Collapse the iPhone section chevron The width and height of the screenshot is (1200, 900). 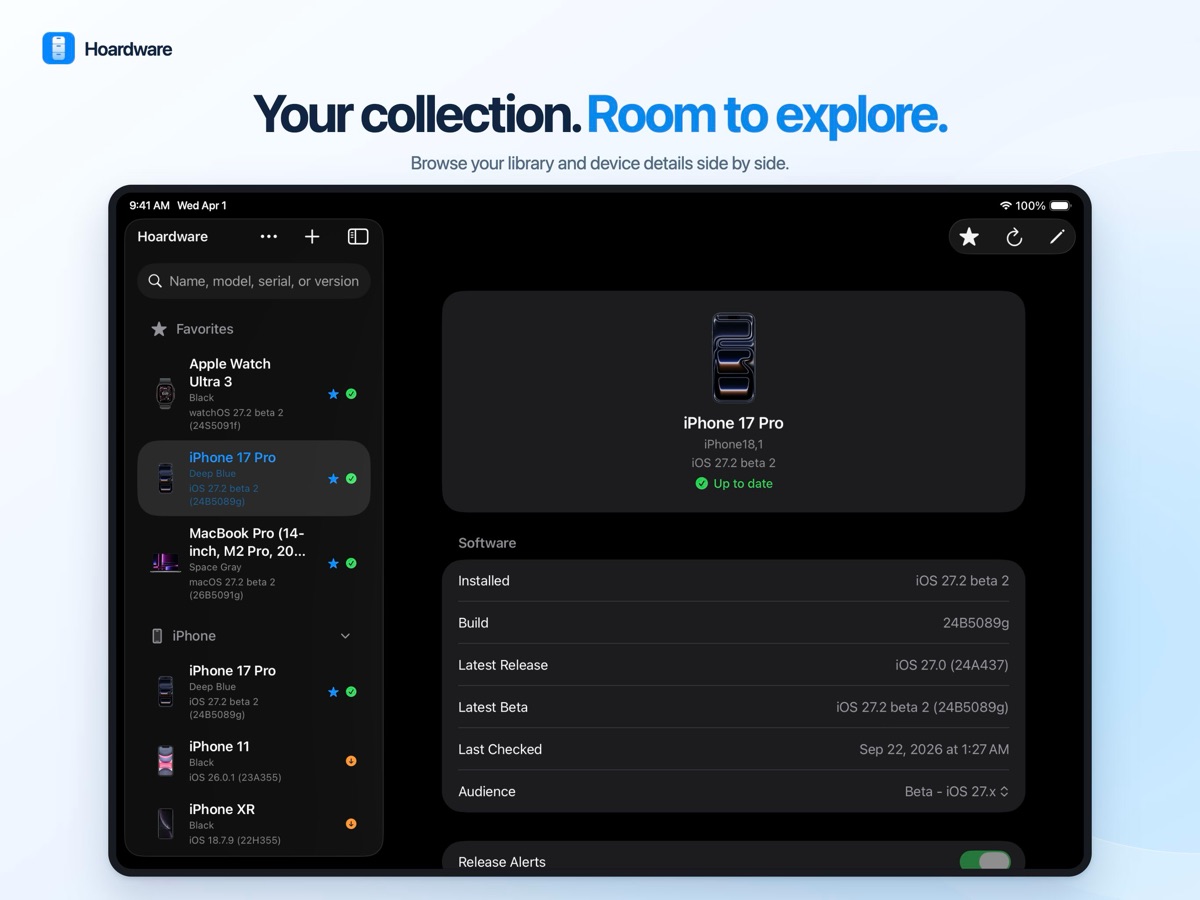point(345,636)
